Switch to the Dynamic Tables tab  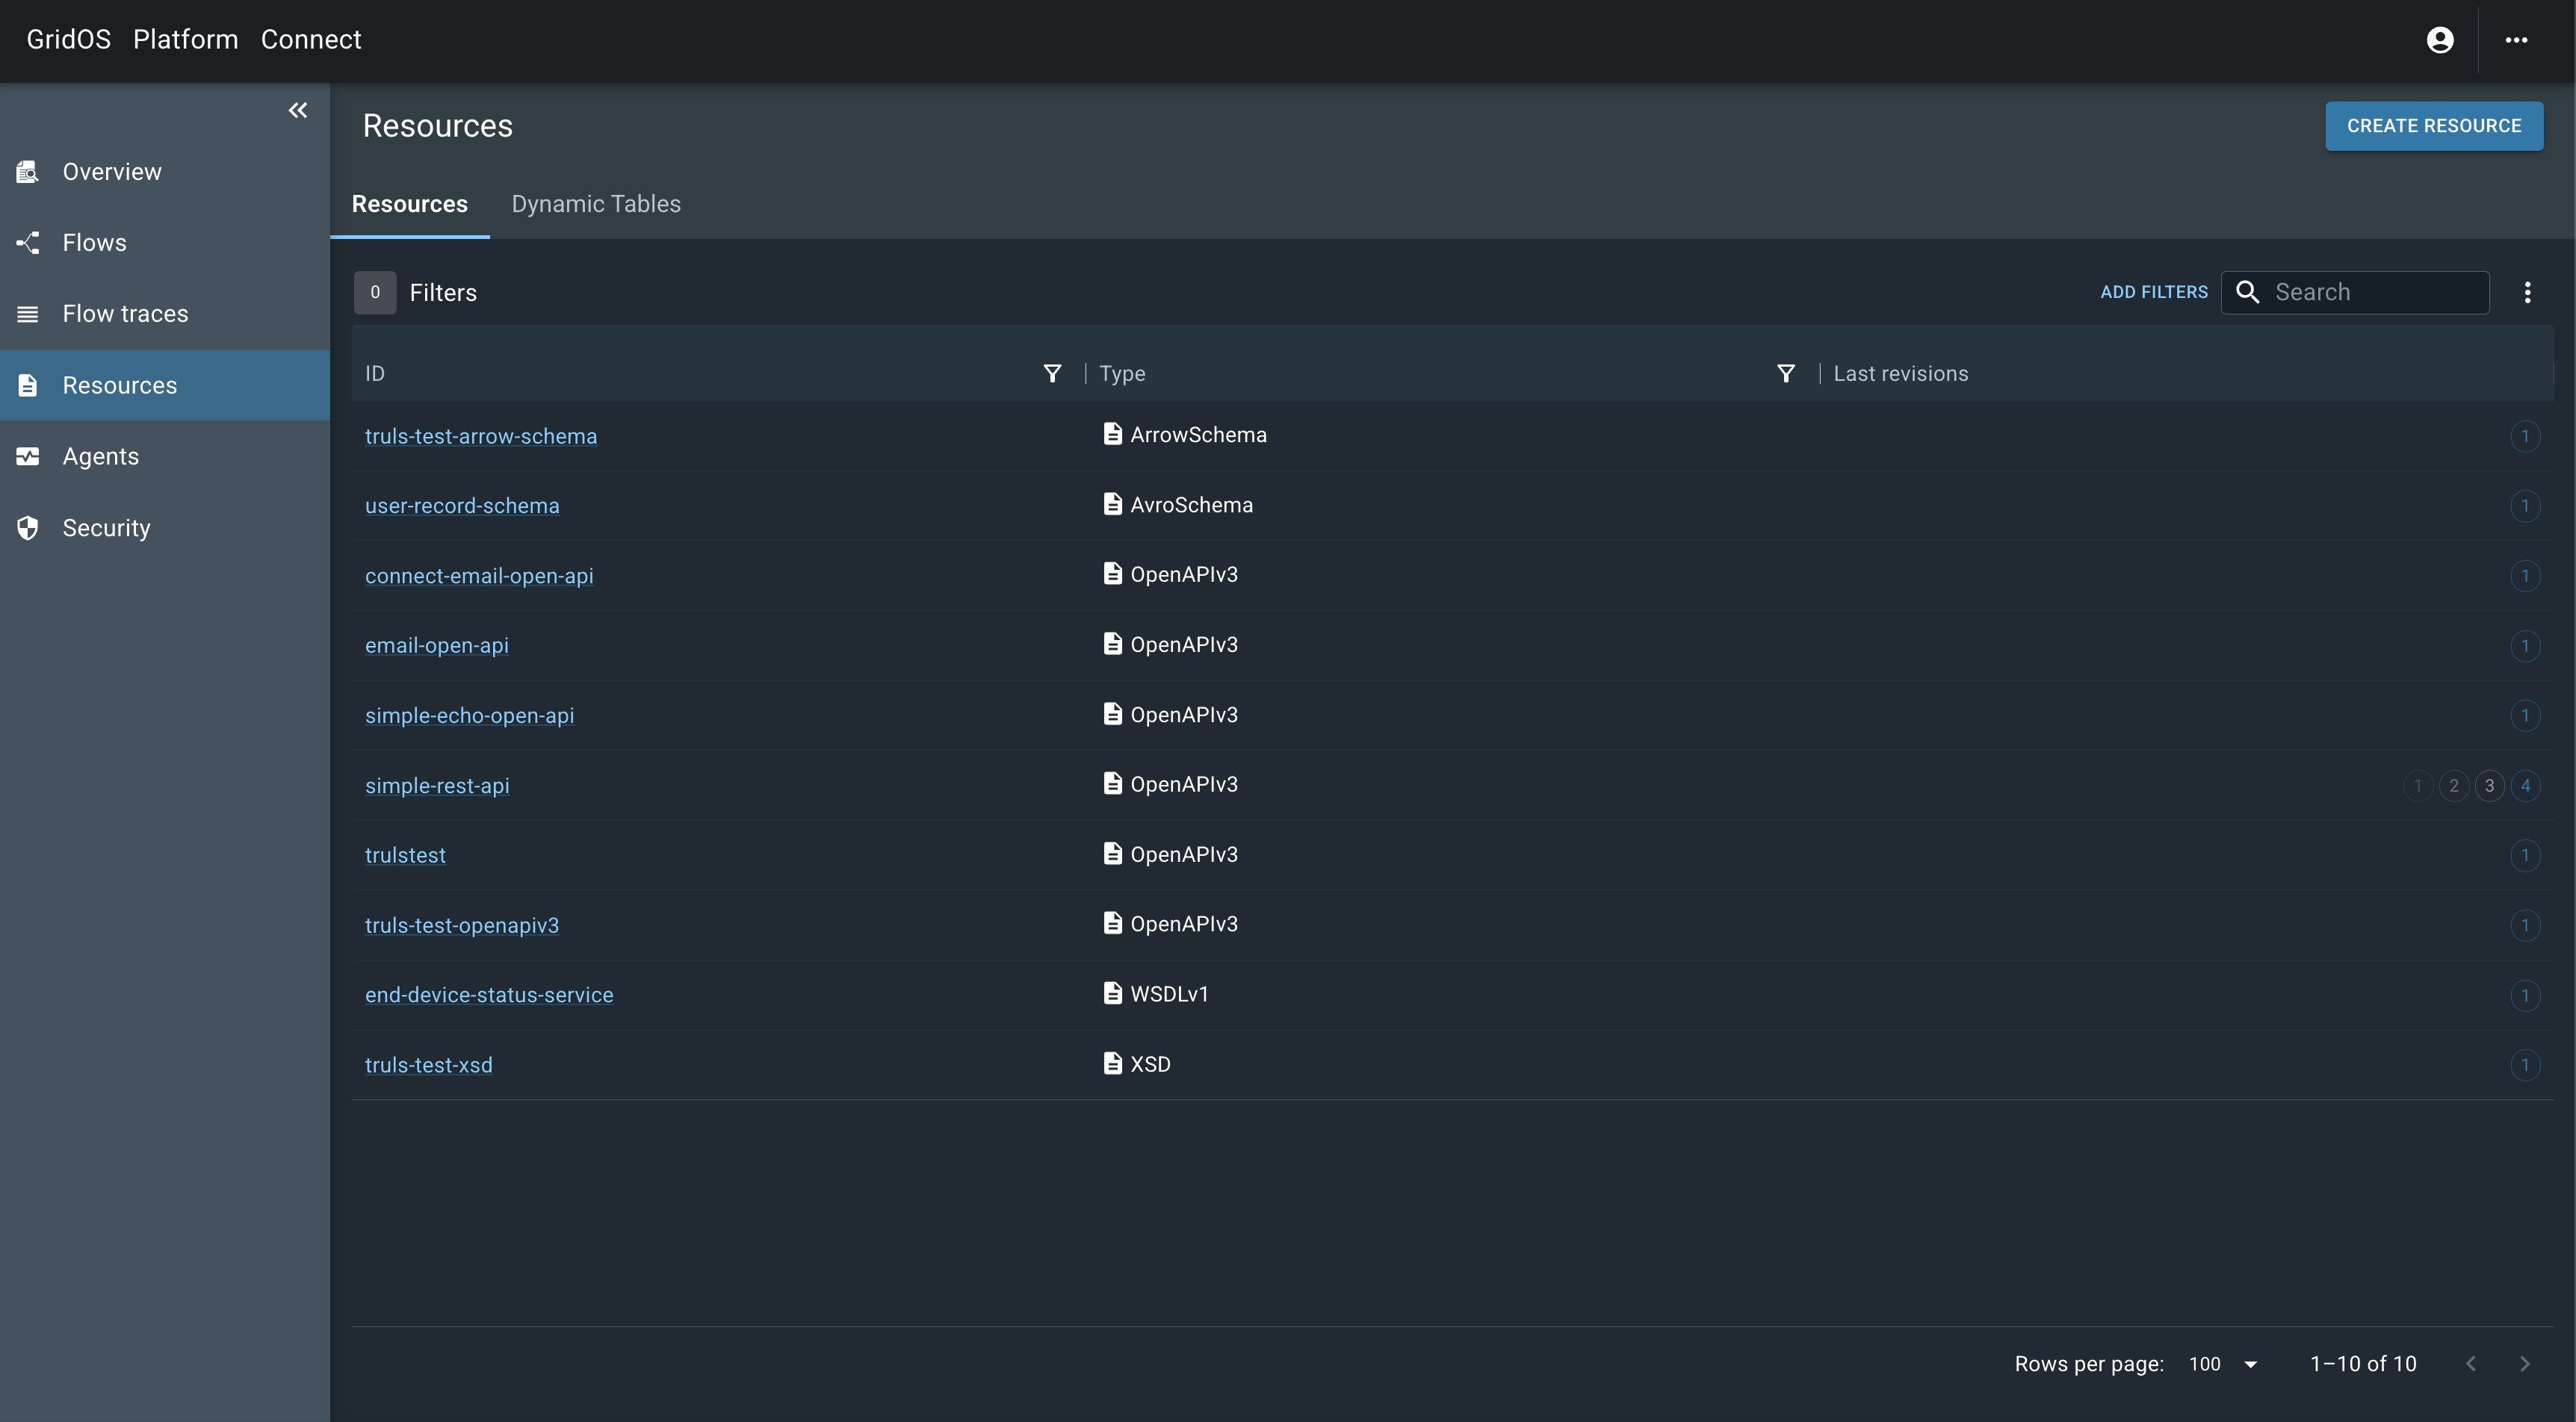pos(596,204)
